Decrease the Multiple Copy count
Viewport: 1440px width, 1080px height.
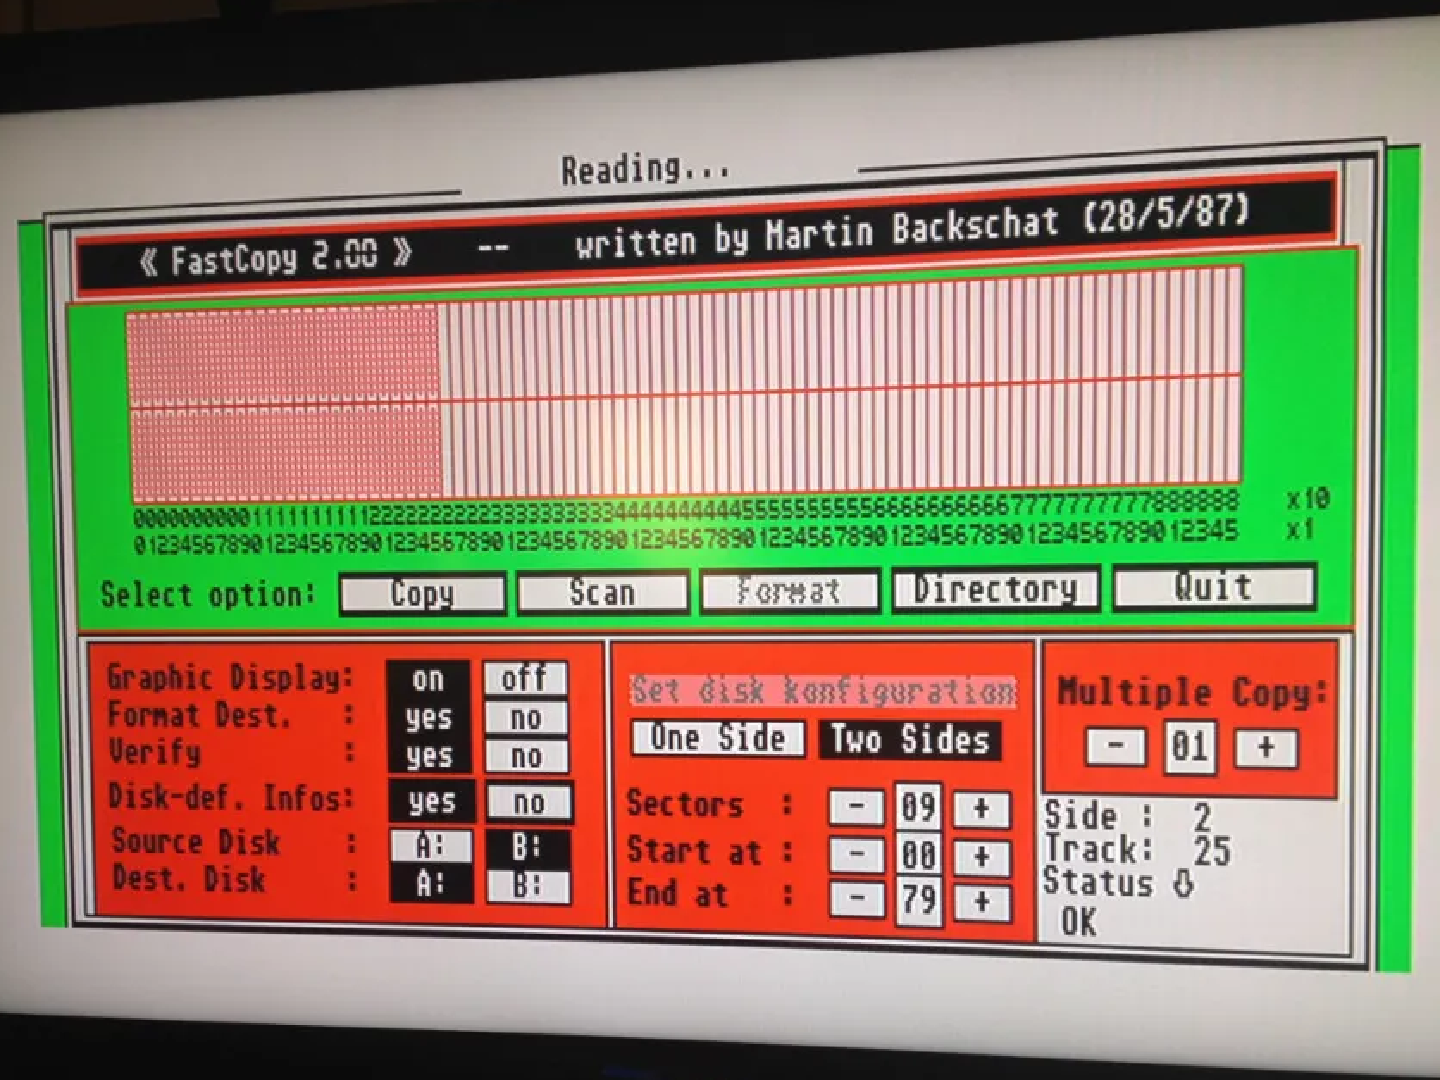pos(1116,746)
